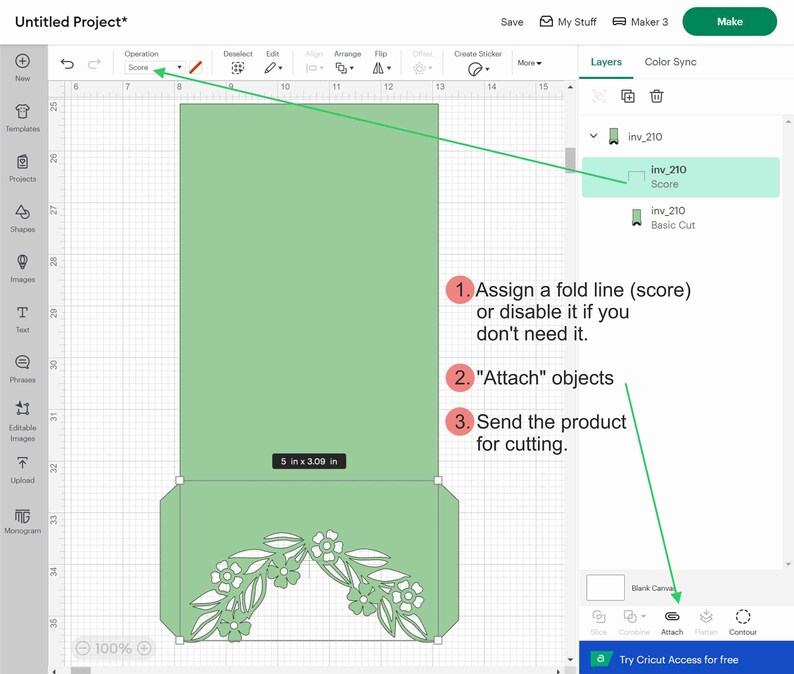Duplicate the selected layer
Viewport: 794px width, 674px height.
(x=628, y=96)
